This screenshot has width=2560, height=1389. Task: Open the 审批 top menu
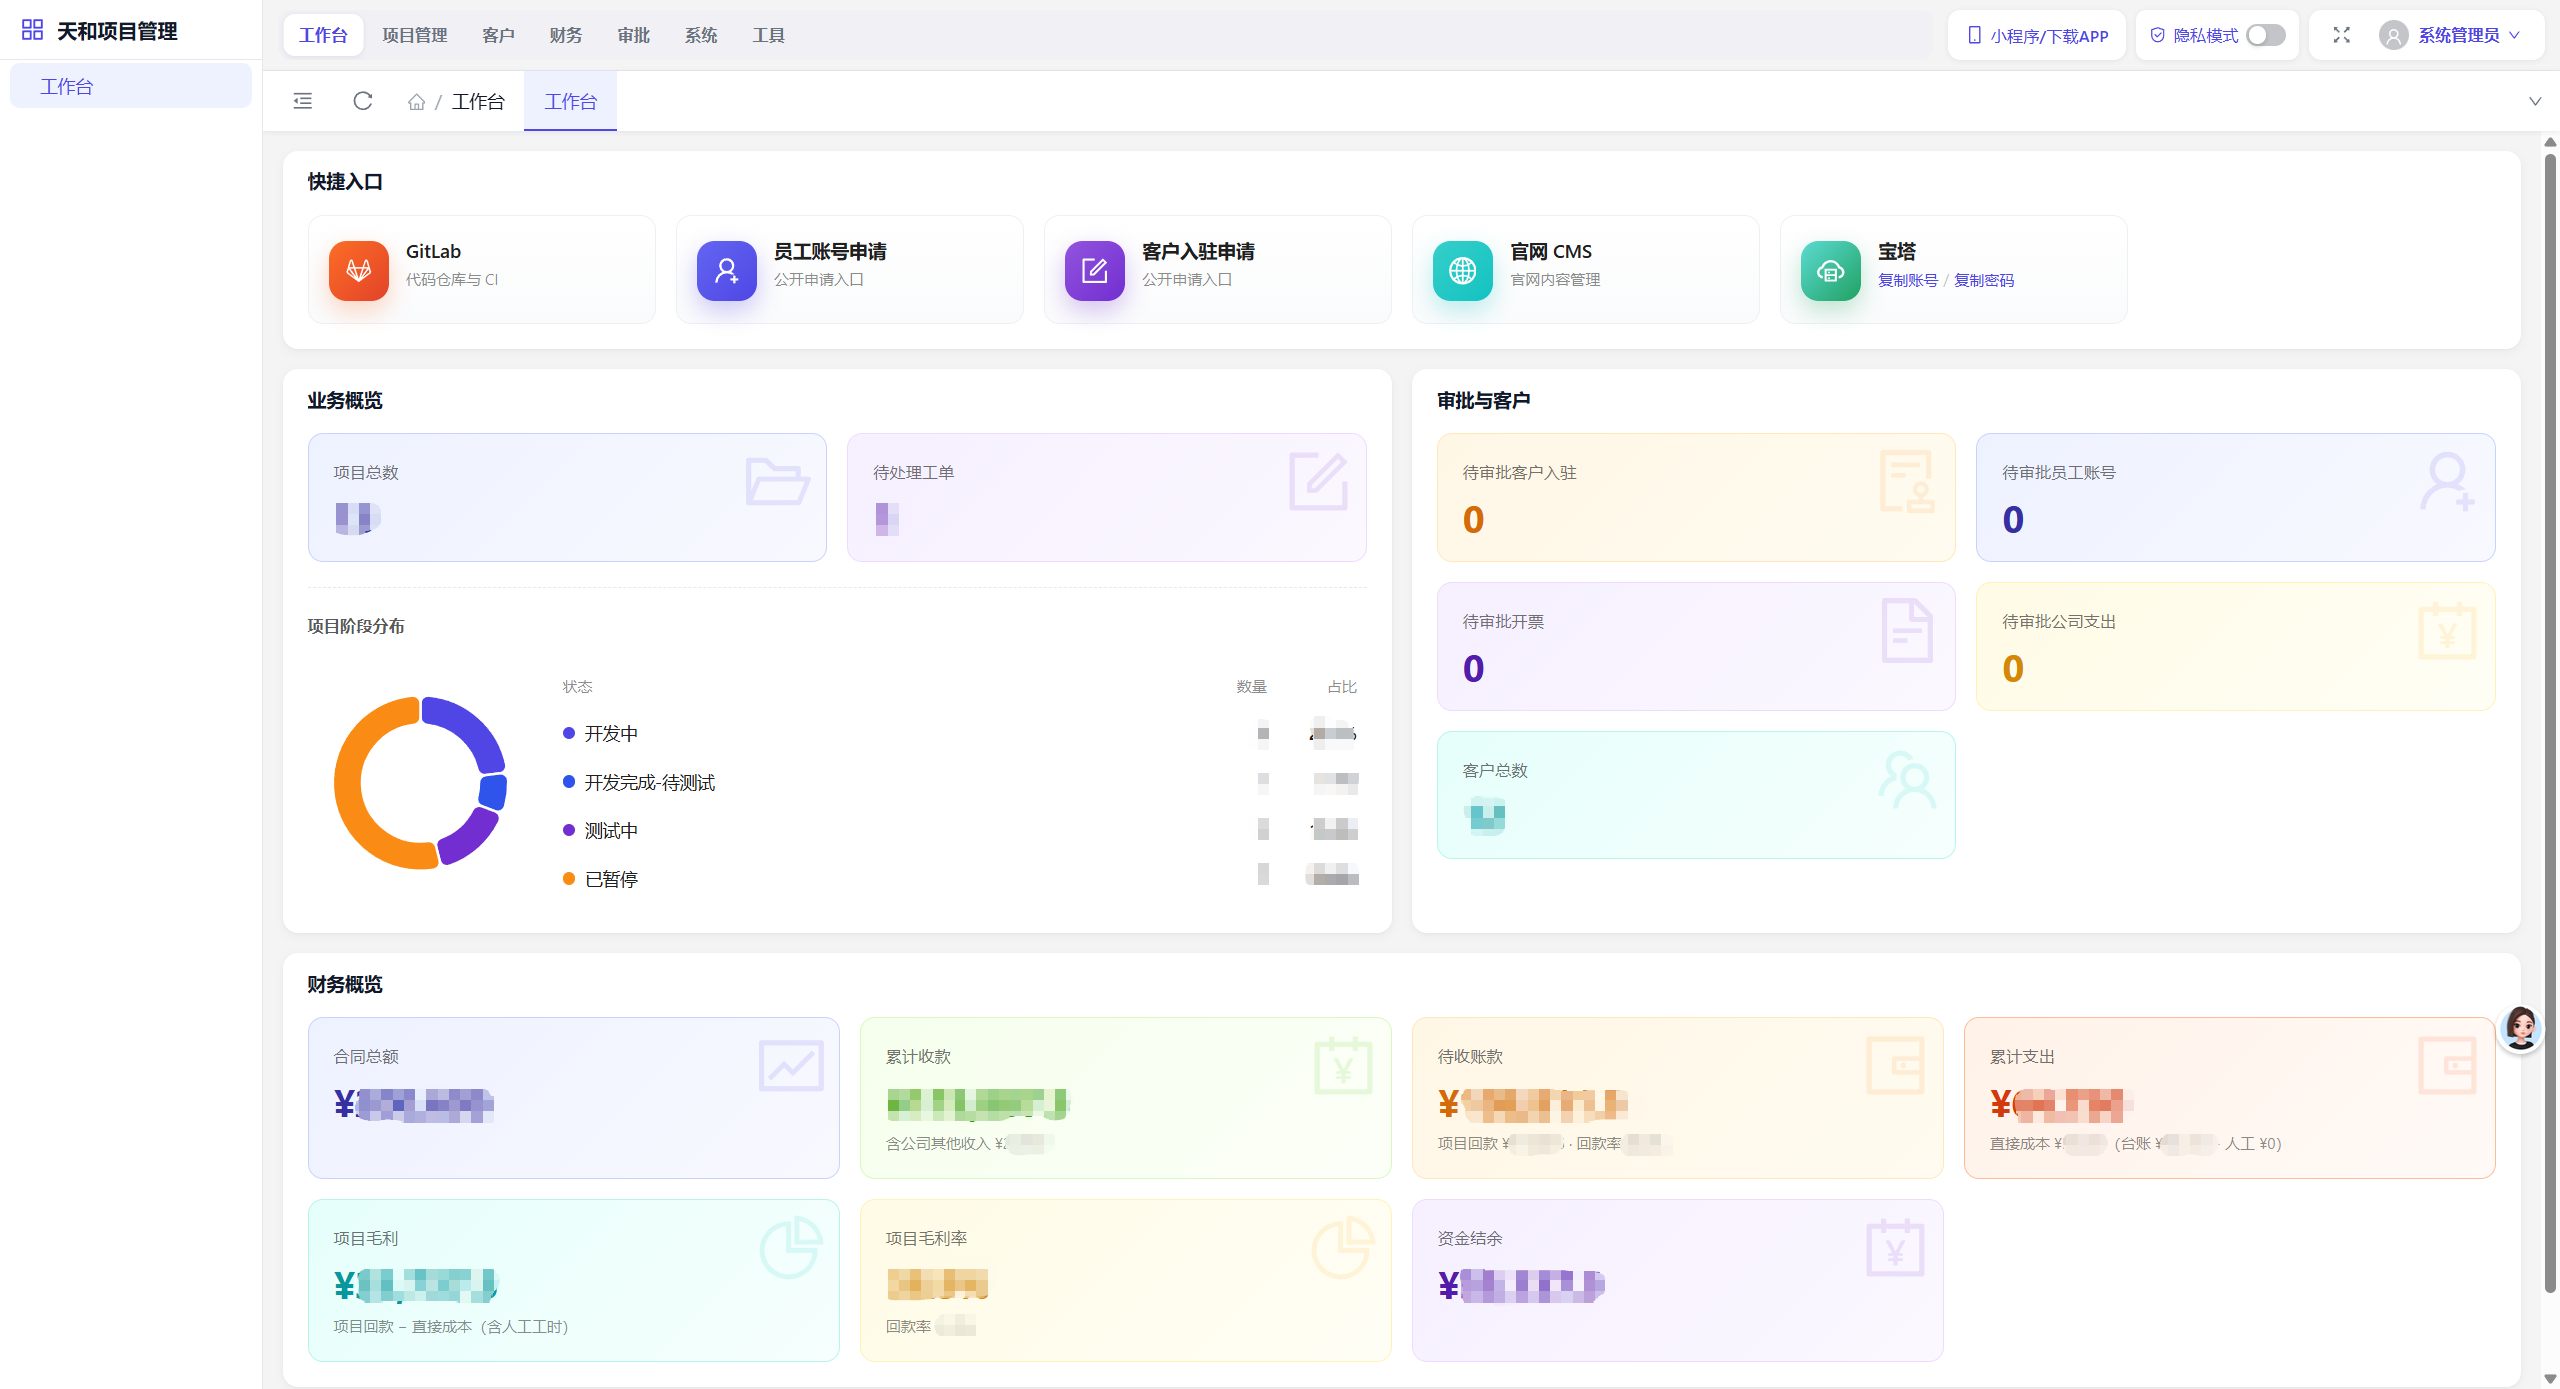coord(634,35)
